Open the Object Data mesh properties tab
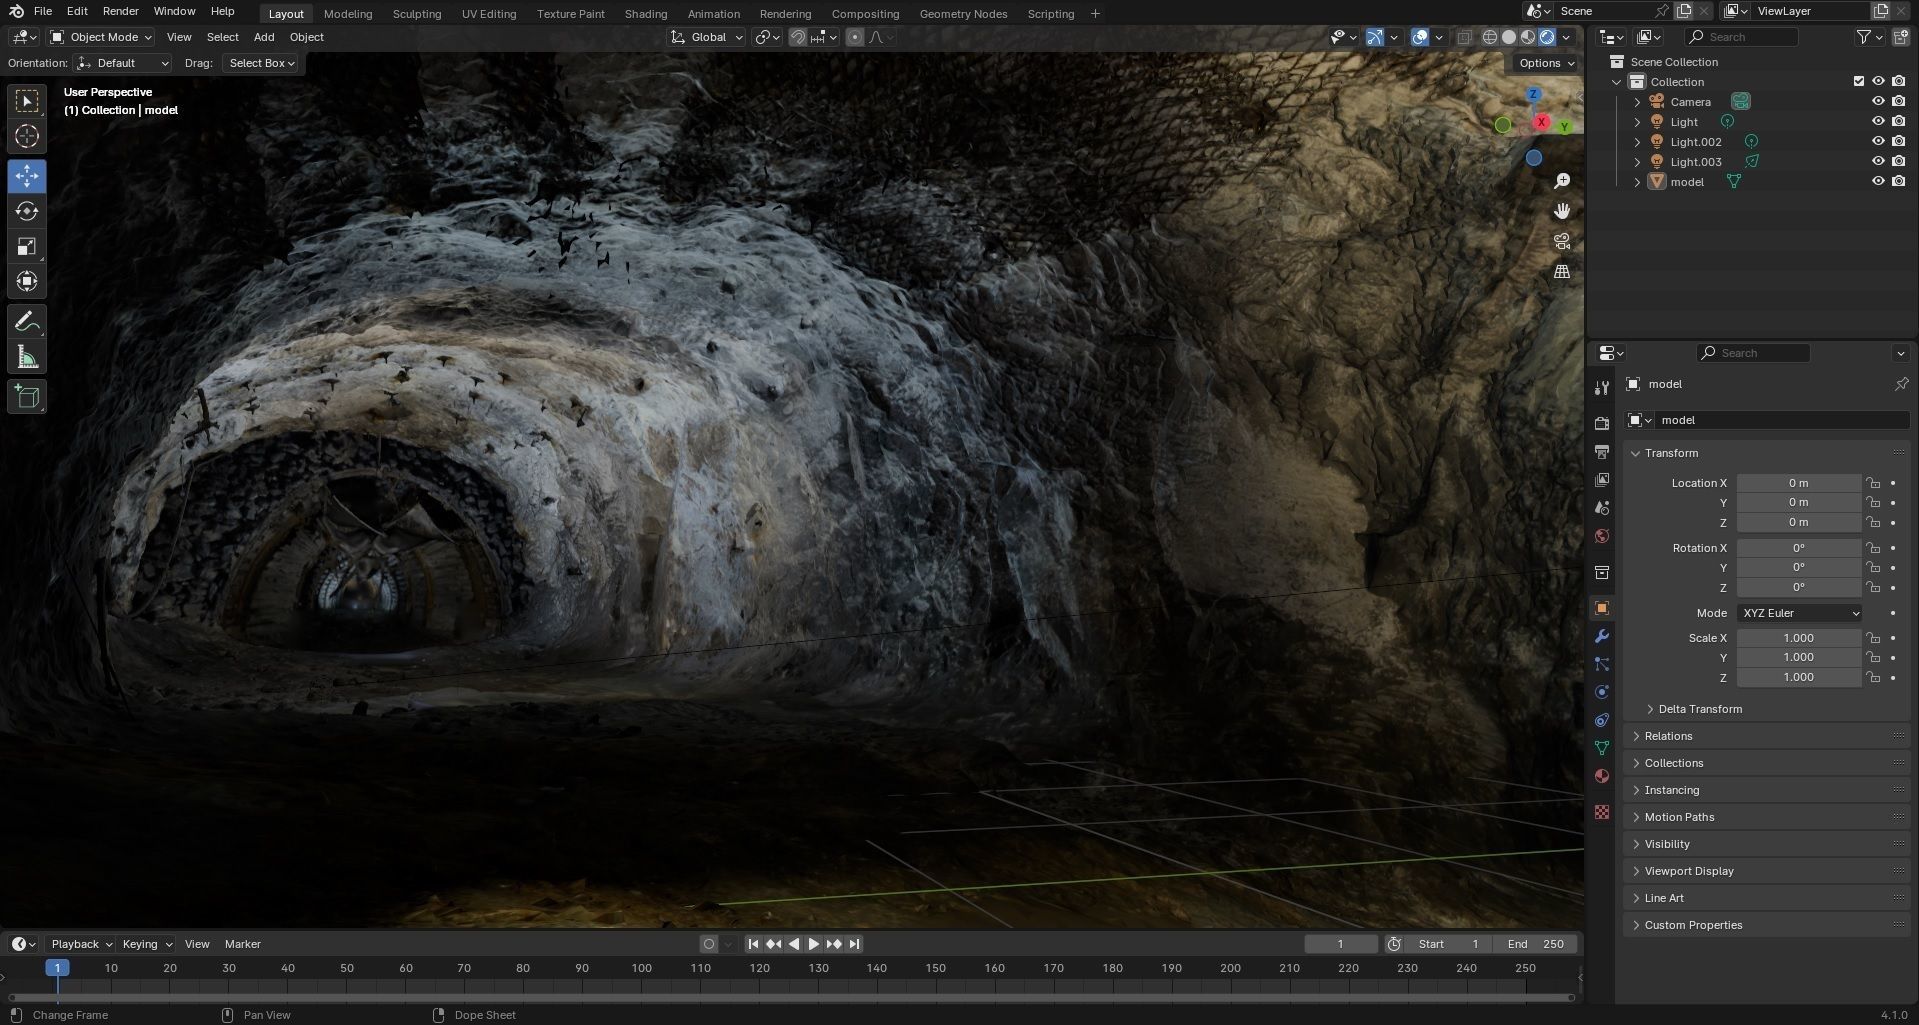The height and width of the screenshot is (1025, 1919). coord(1602,748)
